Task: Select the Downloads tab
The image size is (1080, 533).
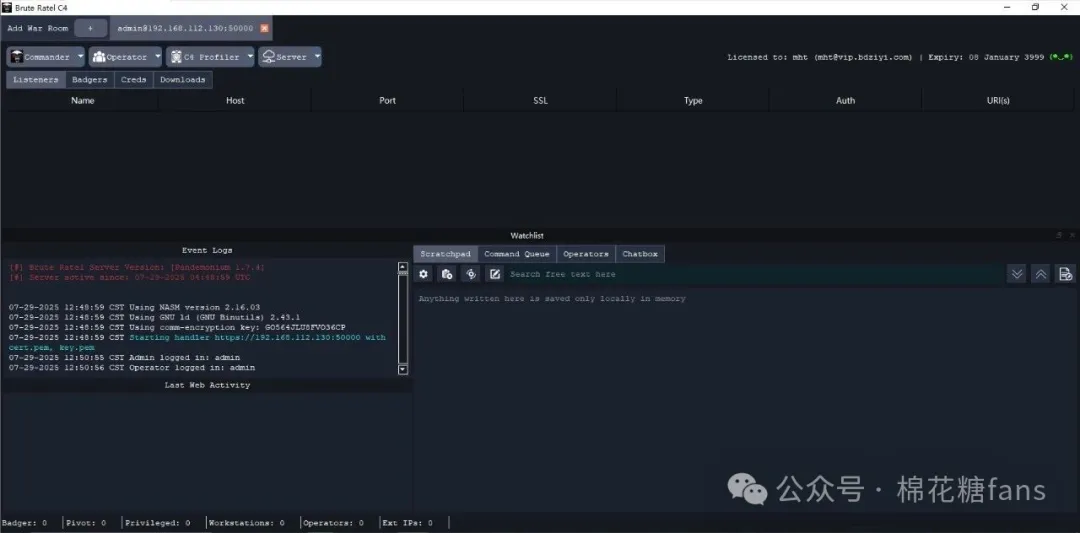Action: click(x=183, y=80)
